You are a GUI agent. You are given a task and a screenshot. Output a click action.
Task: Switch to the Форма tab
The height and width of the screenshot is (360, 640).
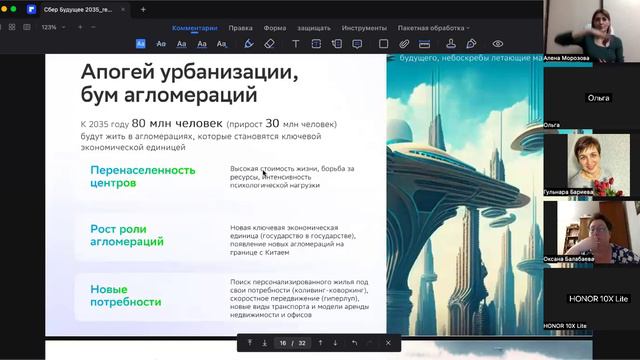coord(275,28)
